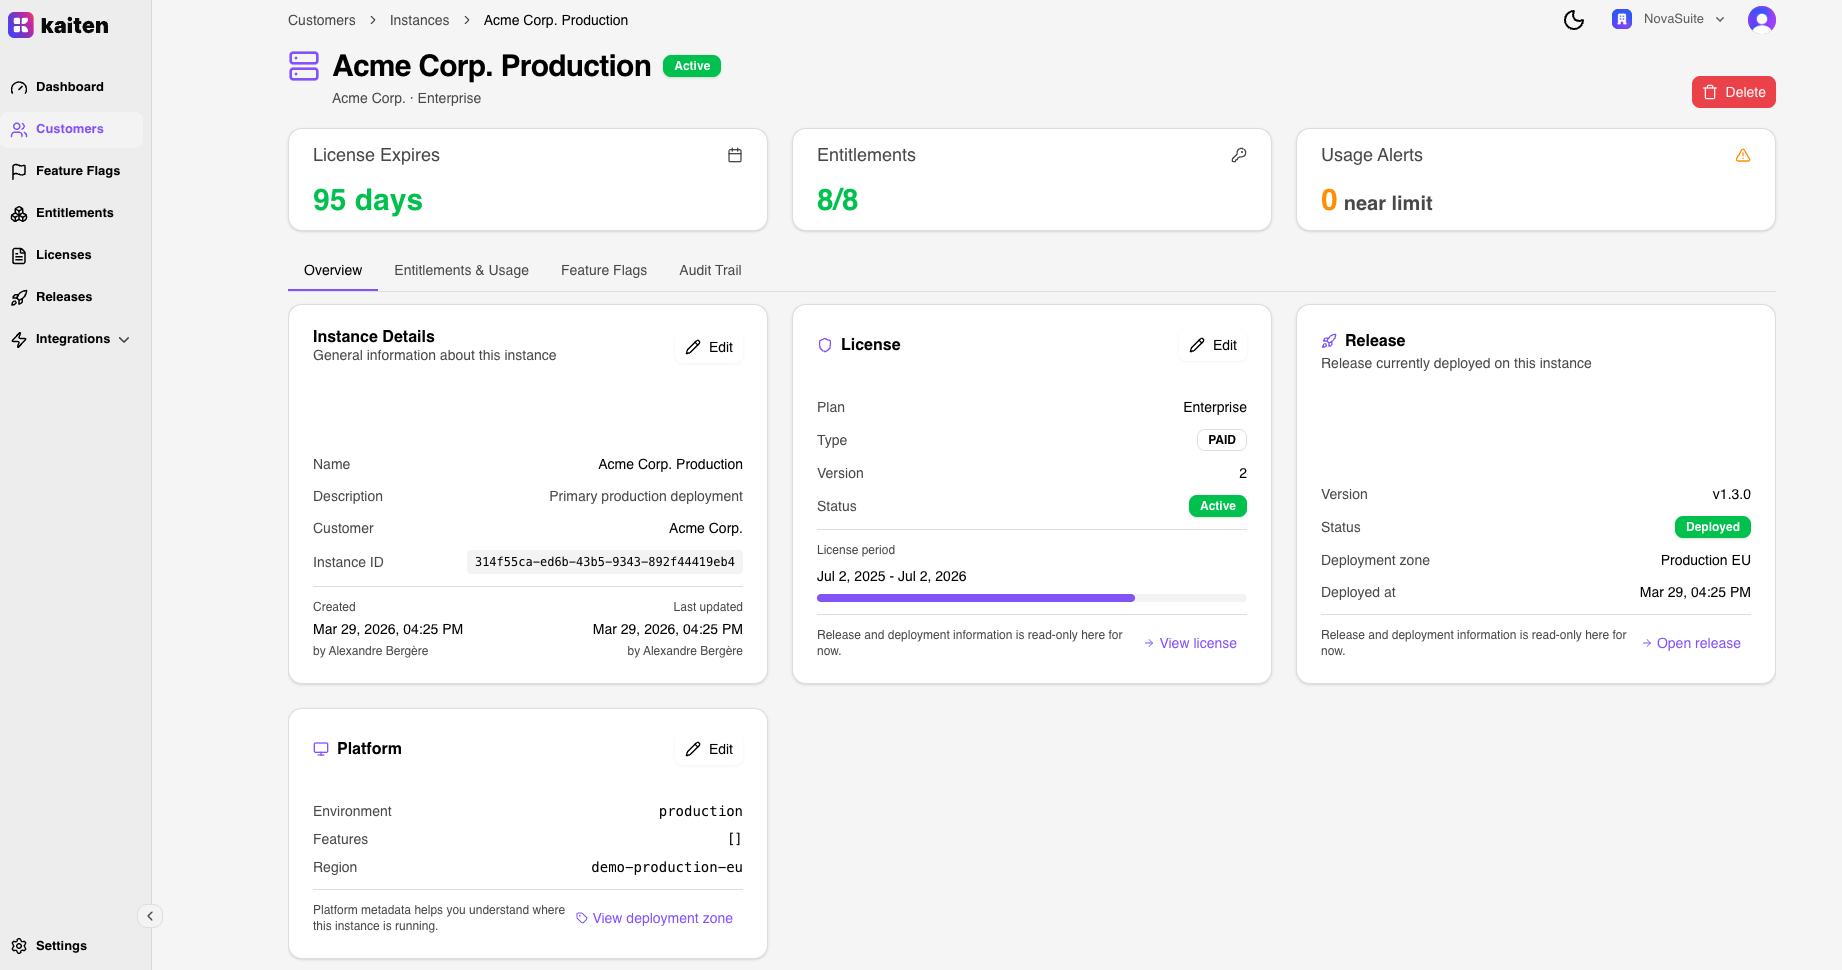Toggle dark mode with moon icon
This screenshot has width=1842, height=970.
pos(1574,20)
